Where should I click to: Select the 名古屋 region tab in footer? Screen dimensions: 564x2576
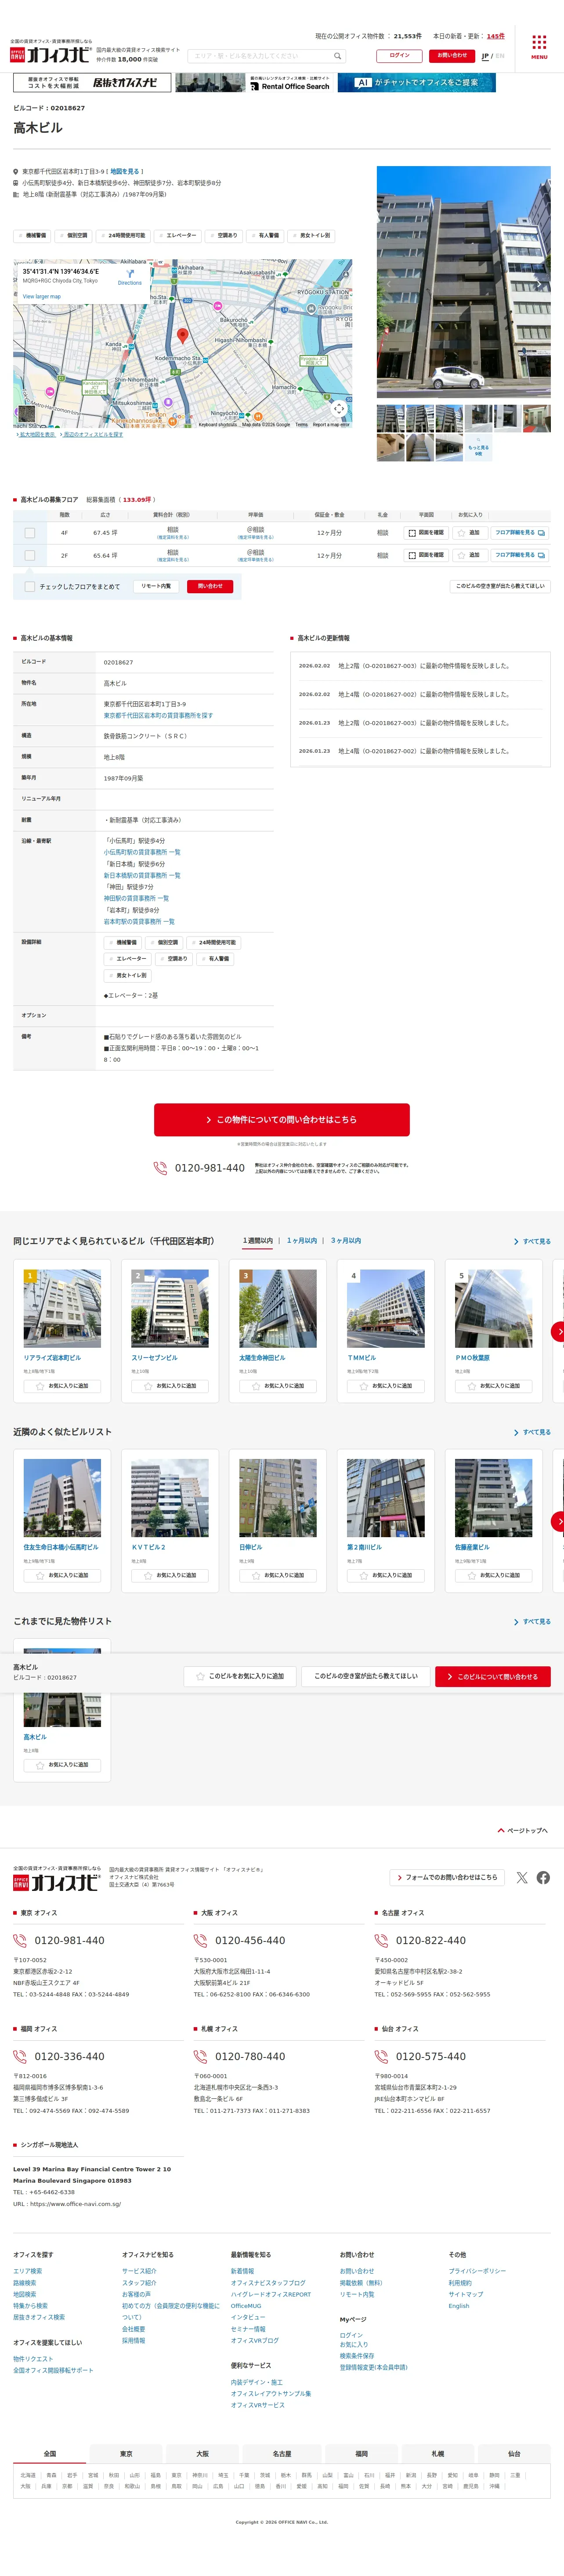[x=282, y=2453]
